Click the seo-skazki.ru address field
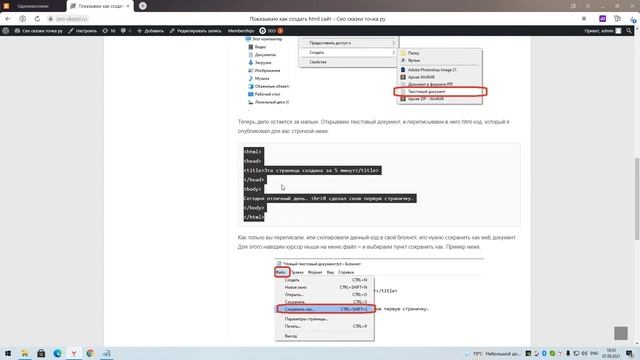This screenshot has width=640, height=360. click(x=72, y=19)
